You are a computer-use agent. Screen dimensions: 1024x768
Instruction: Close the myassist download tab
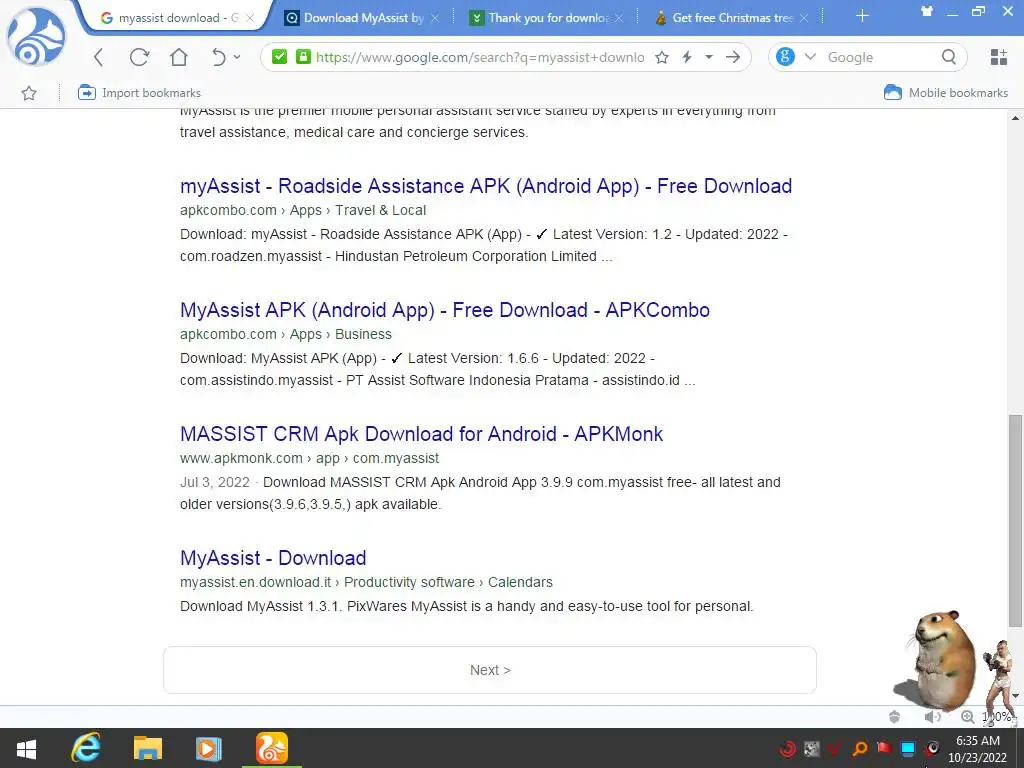tap(249, 18)
